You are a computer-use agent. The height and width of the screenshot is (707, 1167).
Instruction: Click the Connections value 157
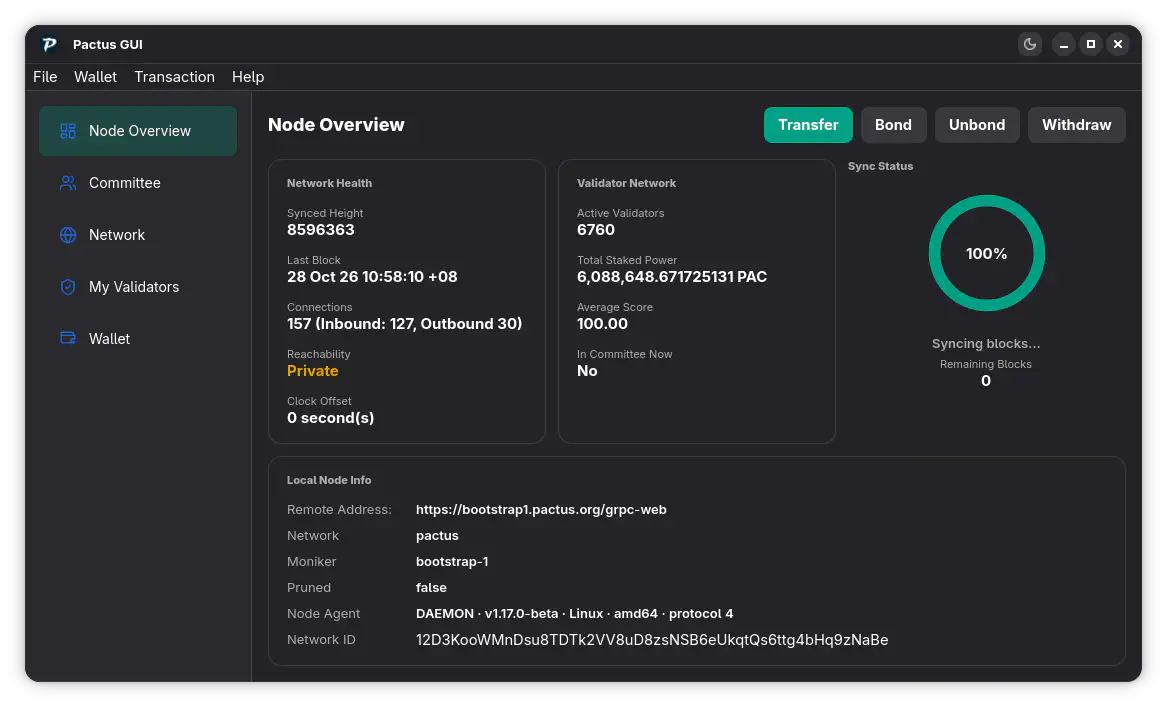coord(405,324)
